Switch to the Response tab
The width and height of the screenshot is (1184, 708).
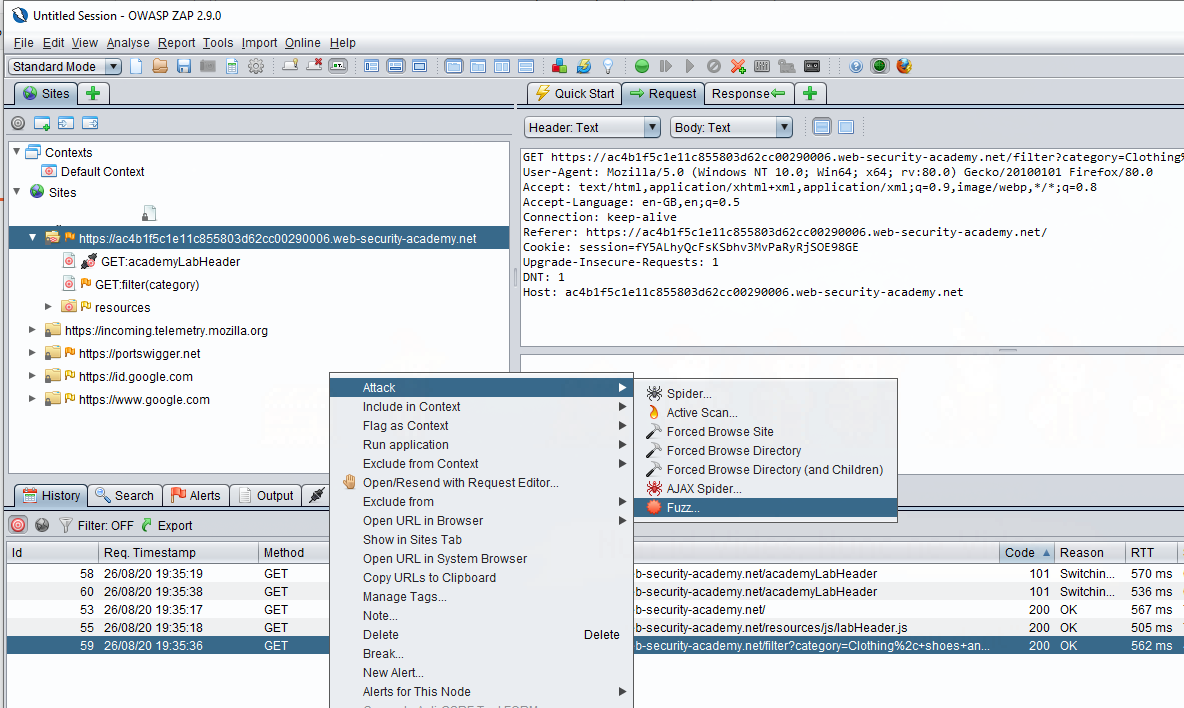click(x=748, y=94)
